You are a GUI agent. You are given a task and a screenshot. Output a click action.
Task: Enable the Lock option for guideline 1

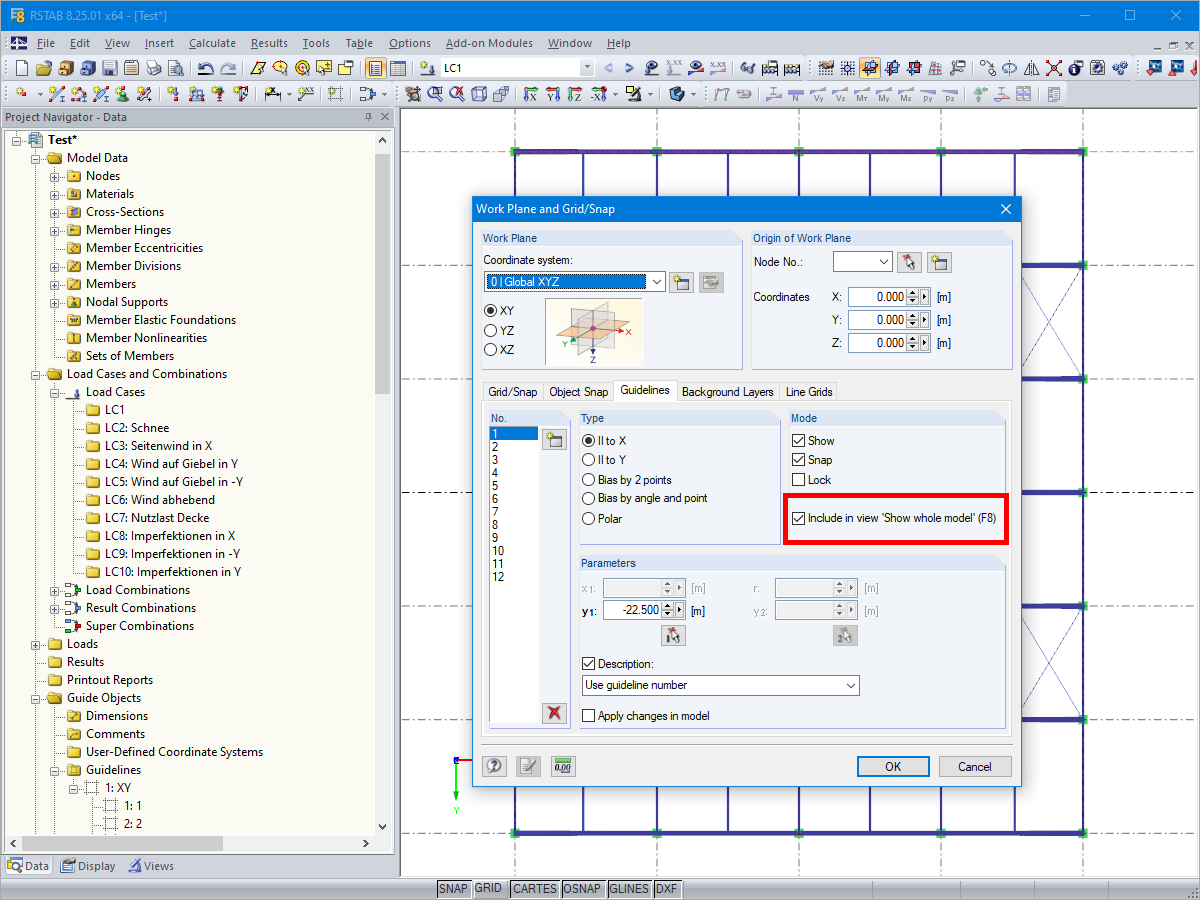pos(799,479)
